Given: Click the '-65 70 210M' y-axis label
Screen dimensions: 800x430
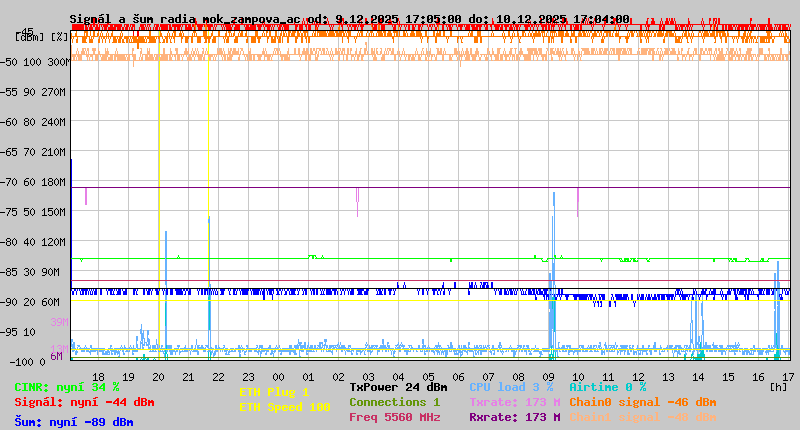Looking at the screenshot, I should (x=33, y=153).
